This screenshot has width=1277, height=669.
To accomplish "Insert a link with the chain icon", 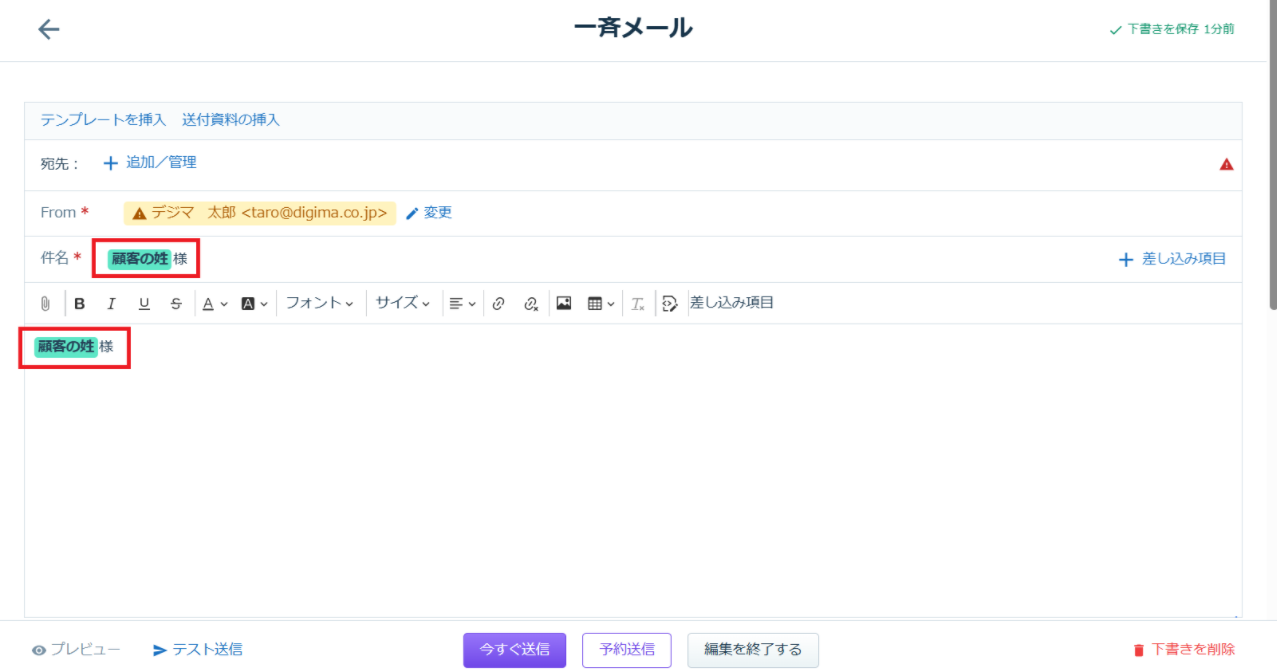I will [x=498, y=304].
